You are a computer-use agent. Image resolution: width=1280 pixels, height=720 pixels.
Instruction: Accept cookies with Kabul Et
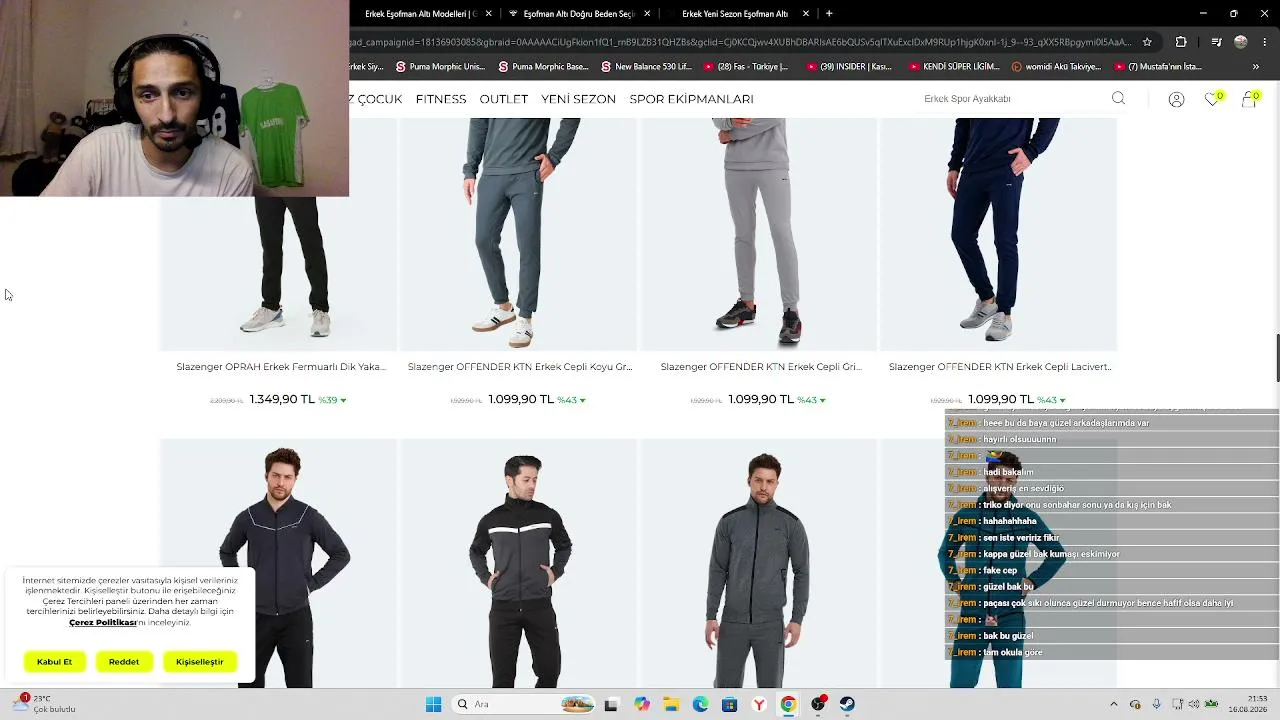[54, 662]
